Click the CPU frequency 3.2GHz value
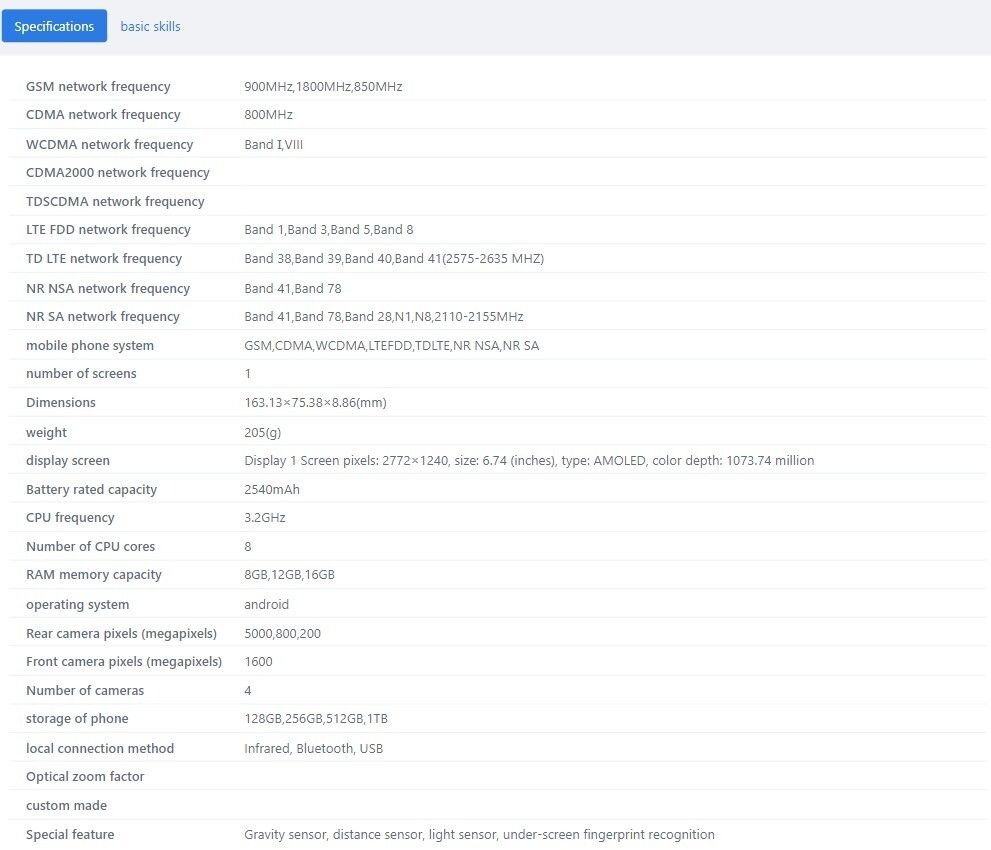This screenshot has height=850, width=991. pos(264,518)
